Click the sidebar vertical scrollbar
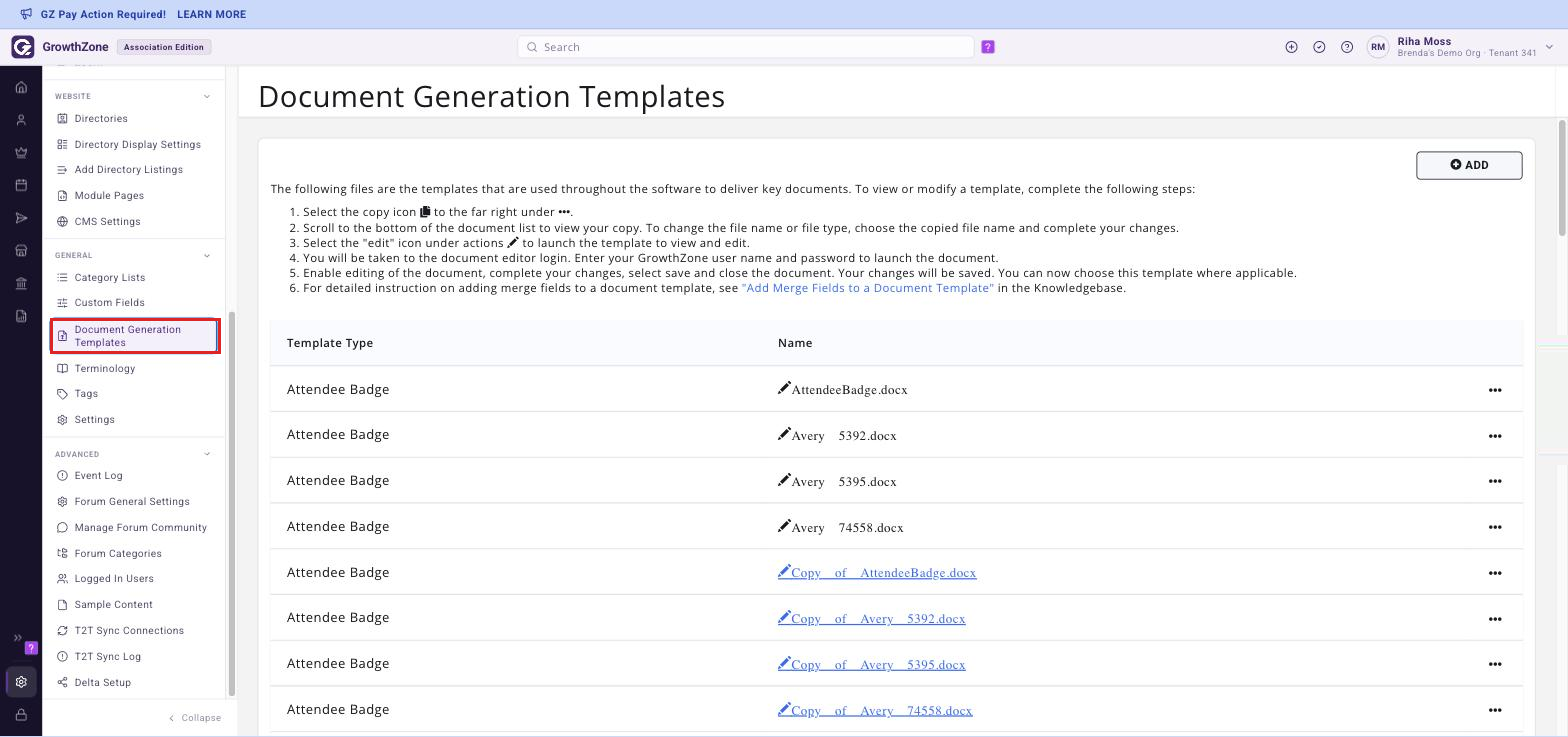This screenshot has height=737, width=1568. pos(232,503)
